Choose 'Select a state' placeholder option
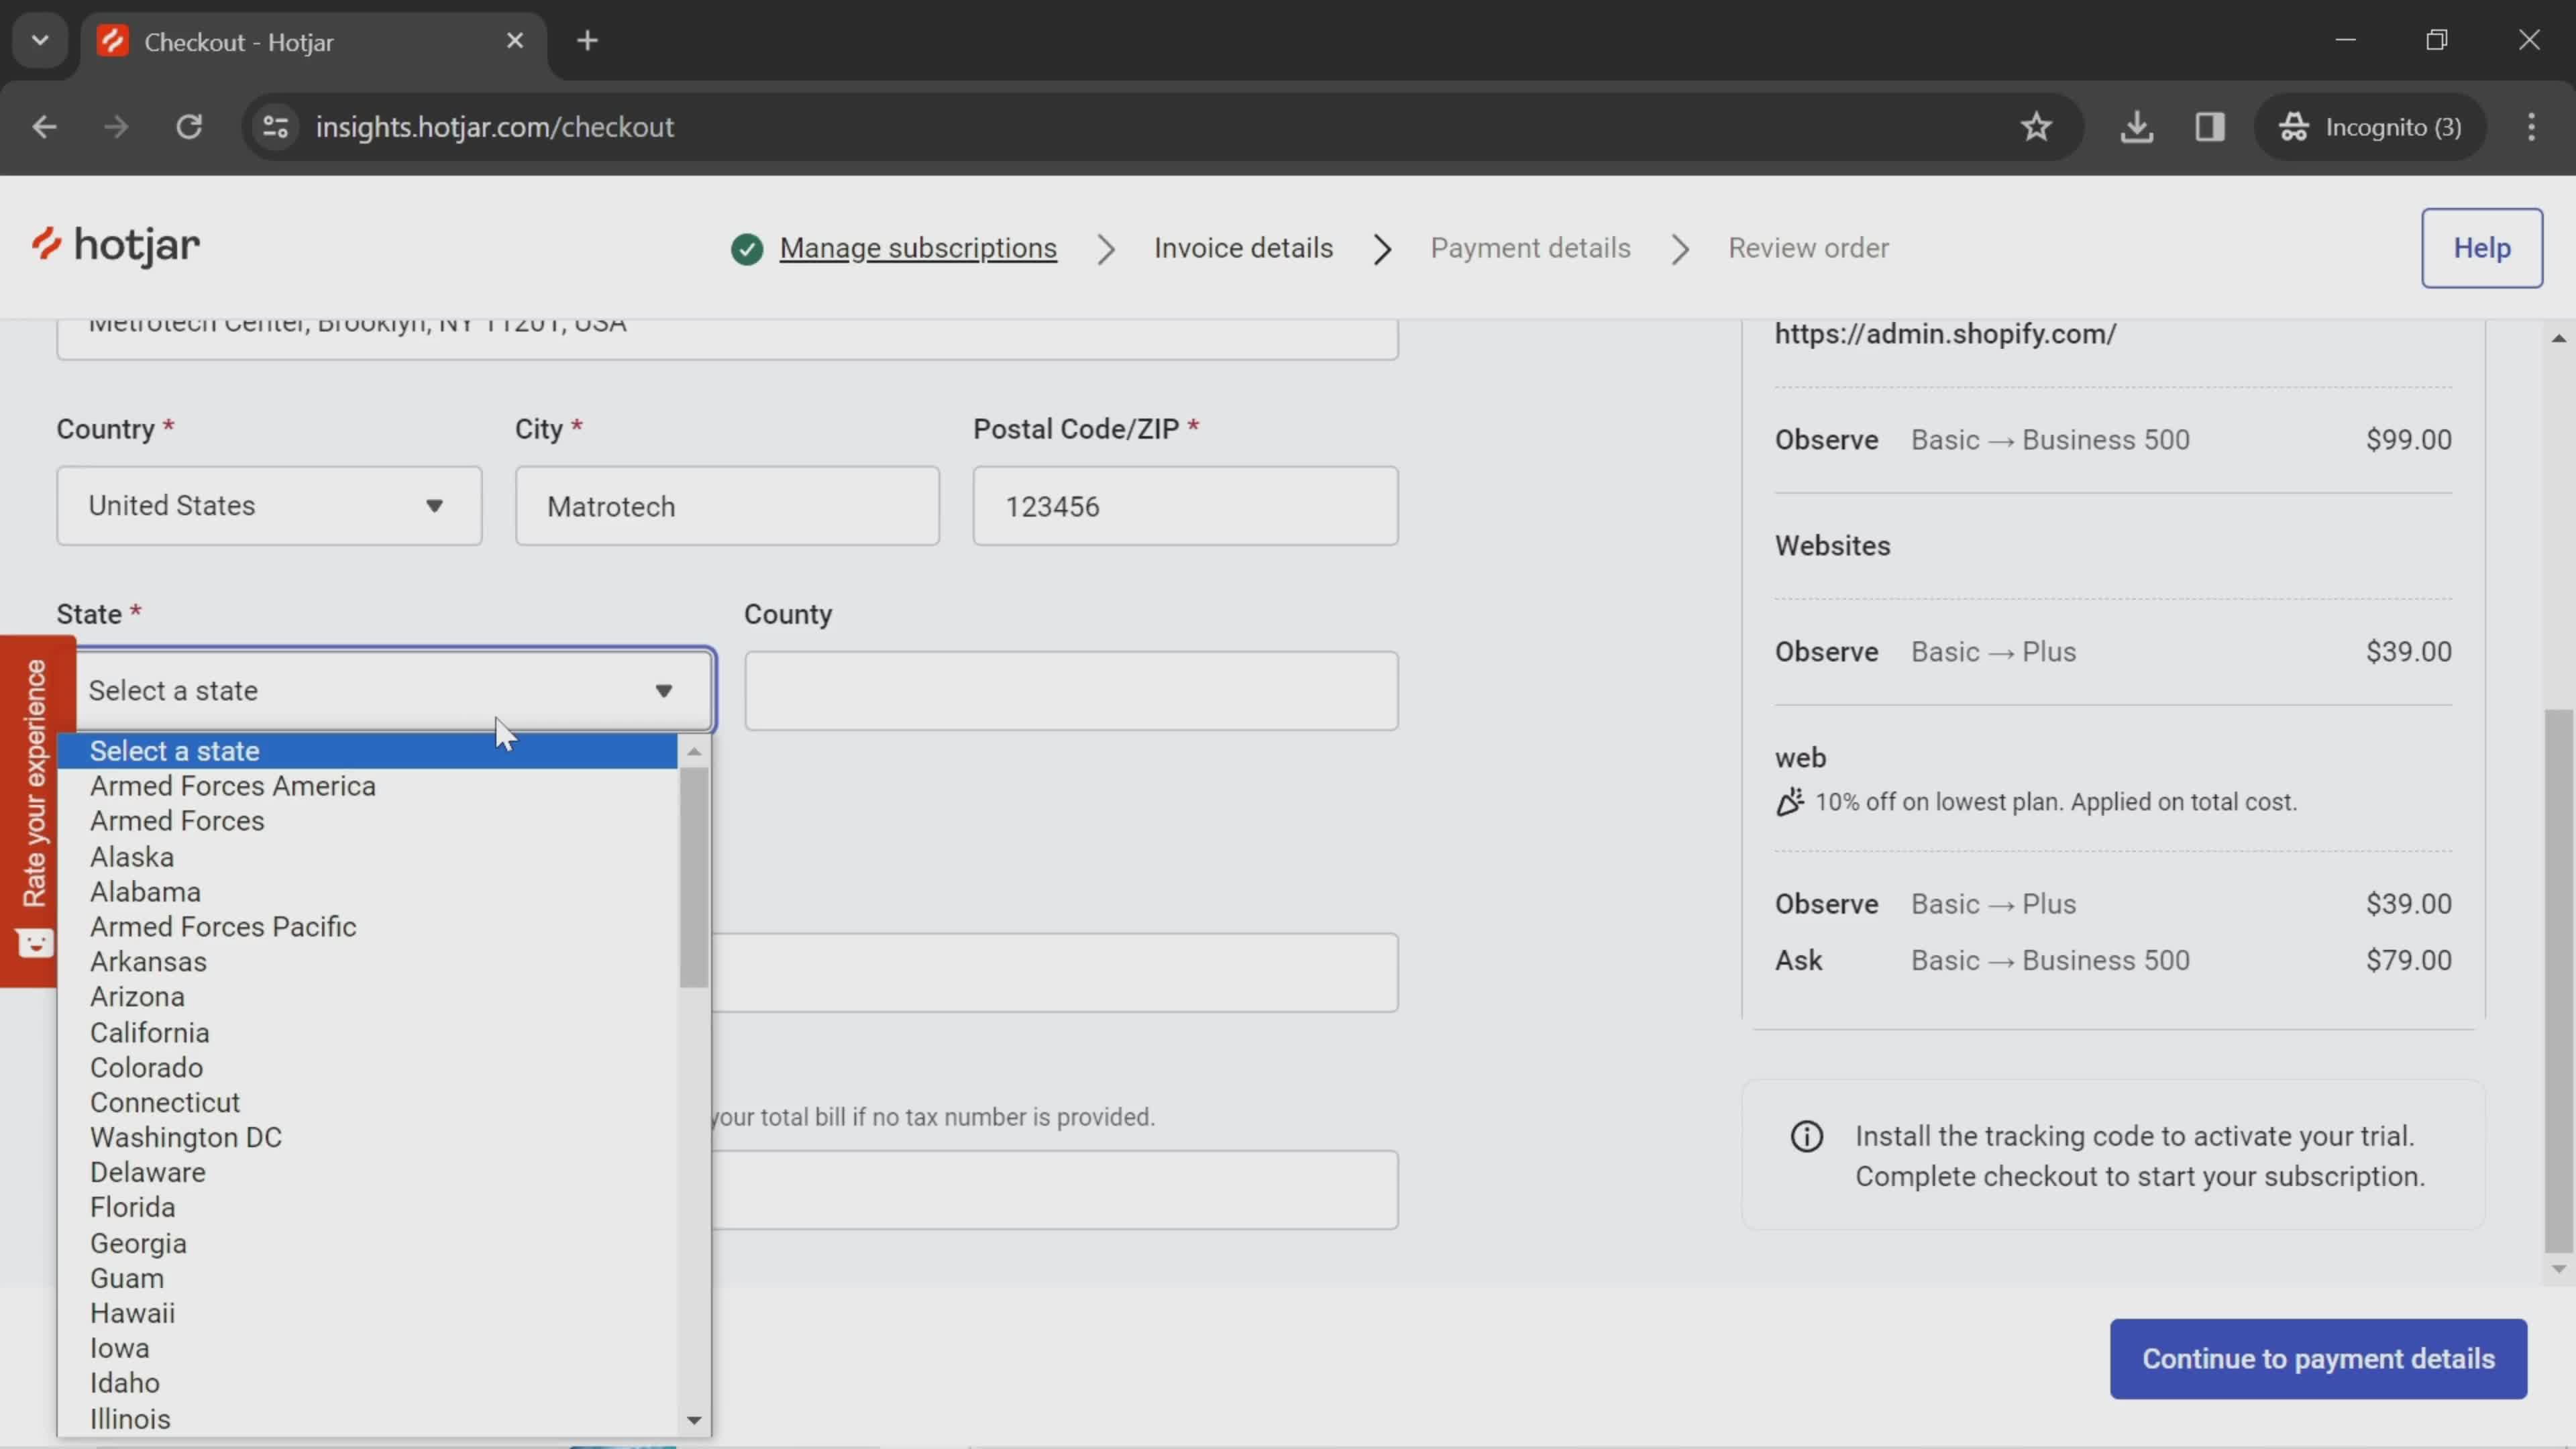The height and width of the screenshot is (1449, 2576). [x=367, y=751]
